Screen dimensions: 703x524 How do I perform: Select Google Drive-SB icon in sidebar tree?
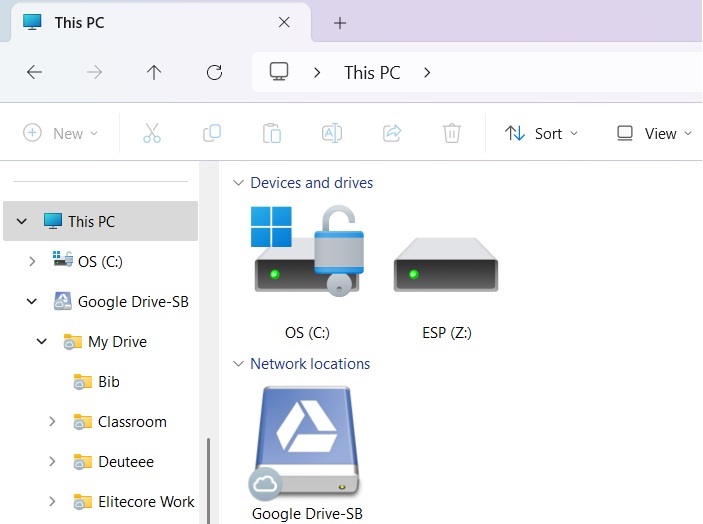[x=62, y=301]
